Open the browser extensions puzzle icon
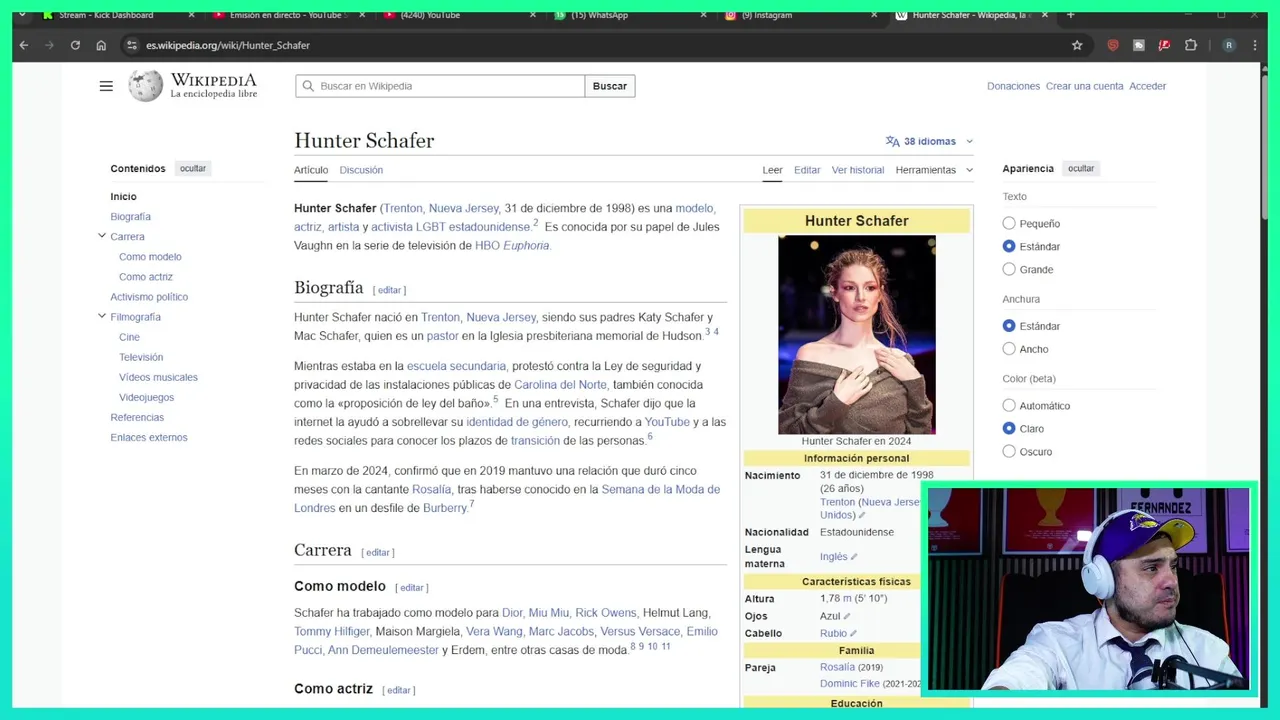The image size is (1280, 720). click(x=1190, y=45)
